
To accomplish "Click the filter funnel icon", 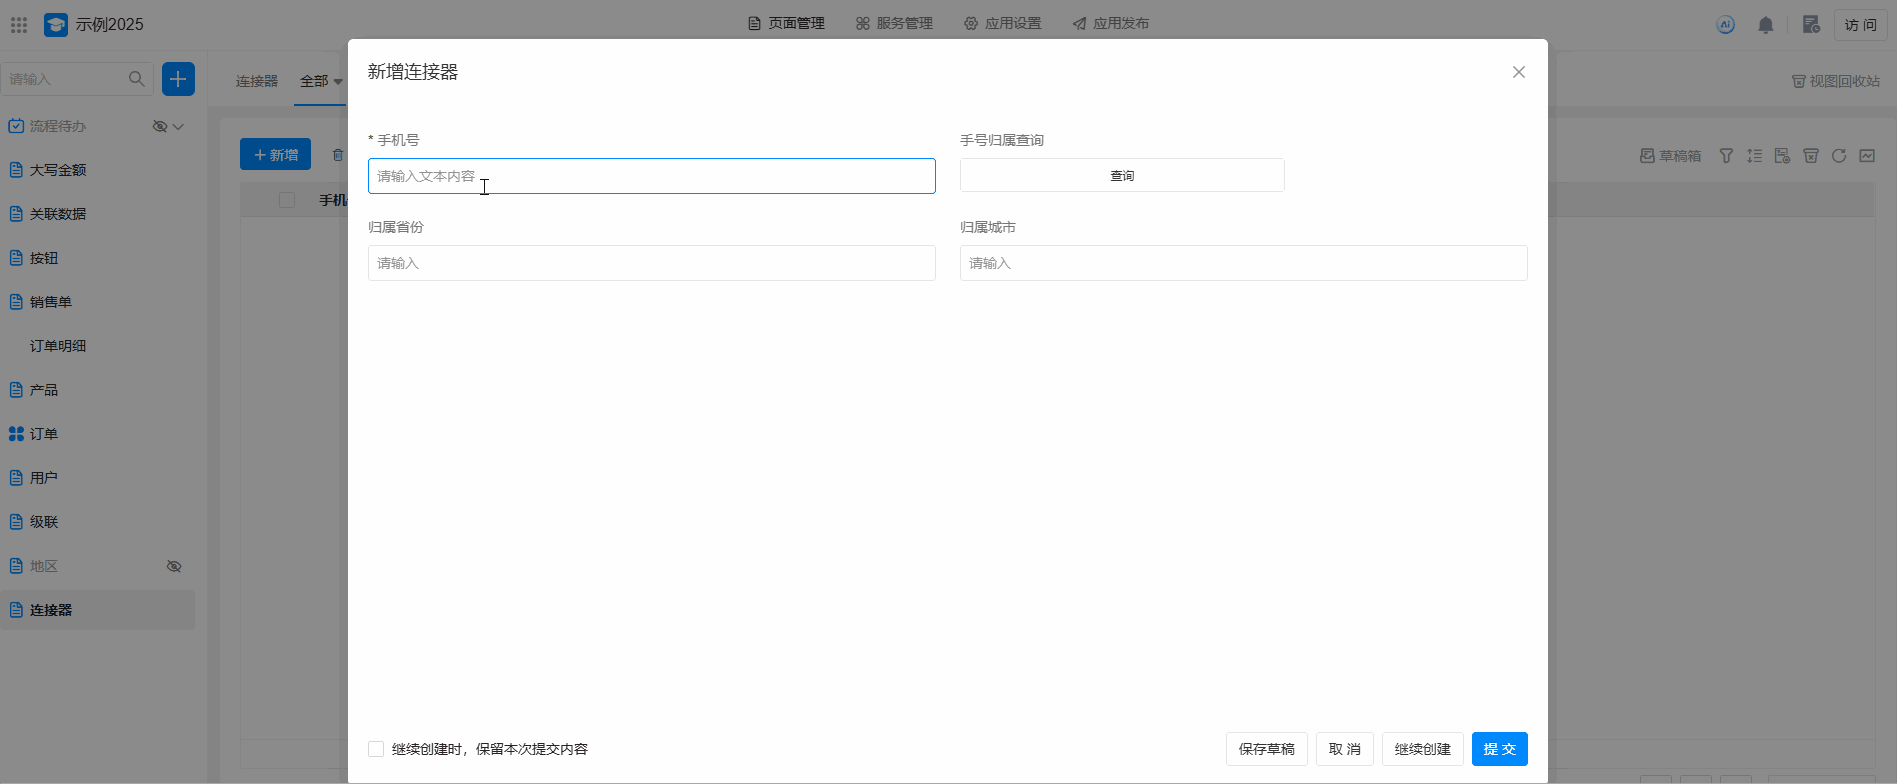I will pos(1726,156).
